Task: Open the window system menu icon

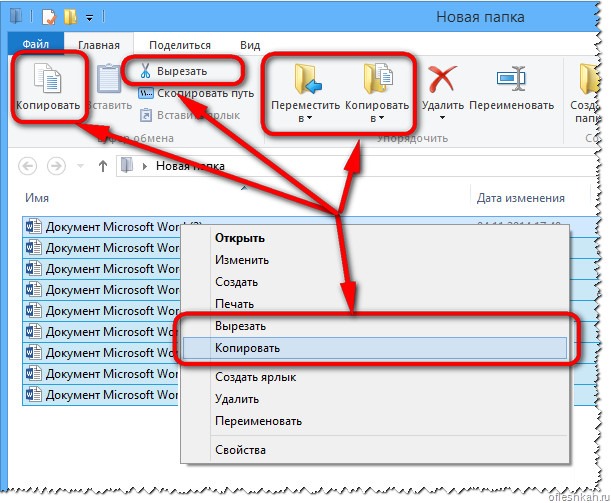Action: [16, 17]
